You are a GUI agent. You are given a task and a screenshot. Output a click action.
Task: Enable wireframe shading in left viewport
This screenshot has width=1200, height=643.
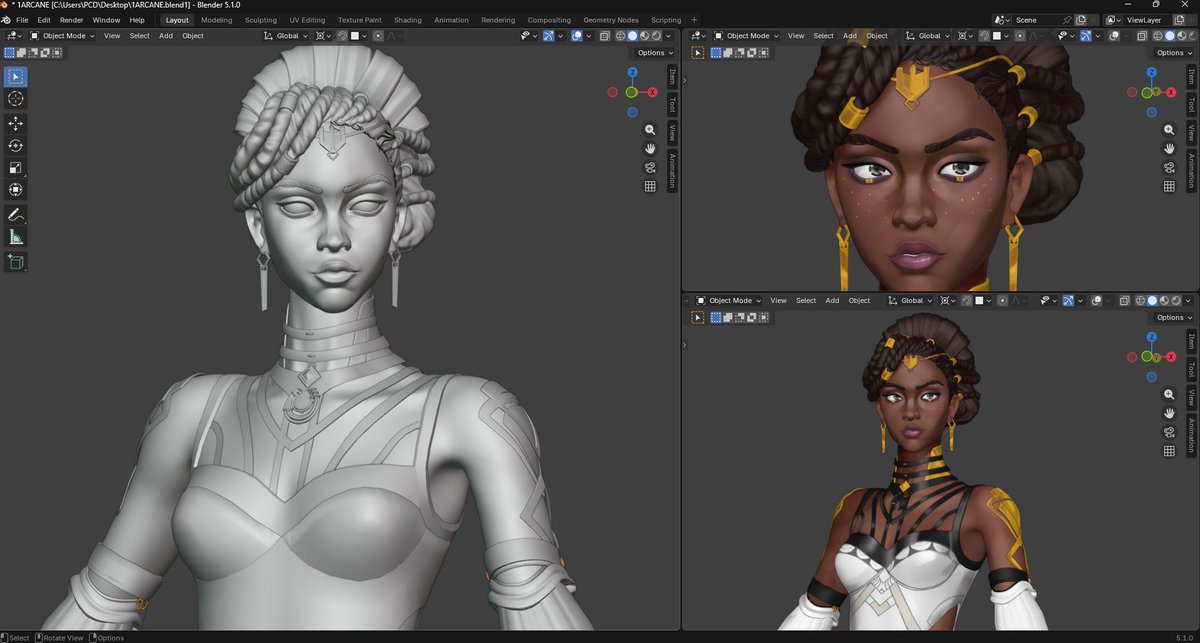pos(620,36)
